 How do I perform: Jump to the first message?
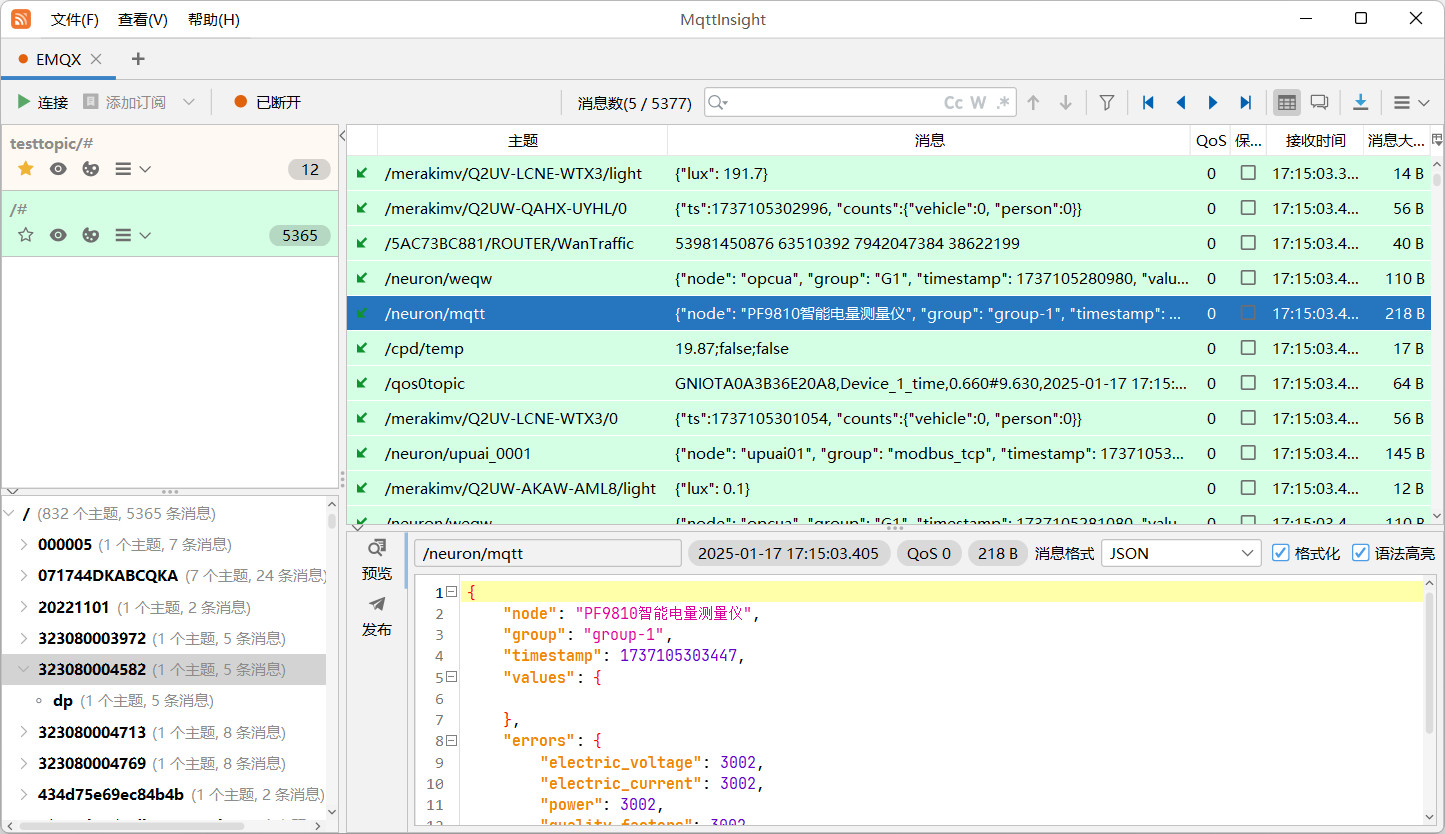(1148, 102)
